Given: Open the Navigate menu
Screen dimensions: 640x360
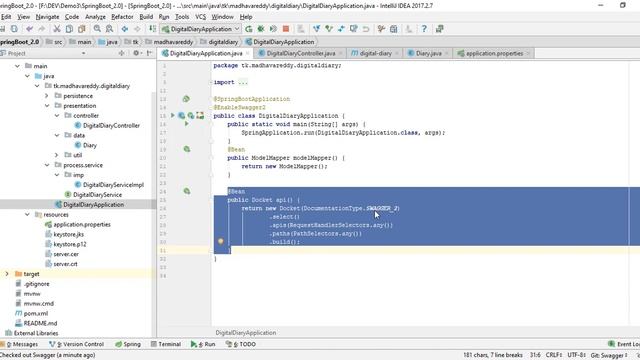Looking at the screenshot, I should click(47, 17).
